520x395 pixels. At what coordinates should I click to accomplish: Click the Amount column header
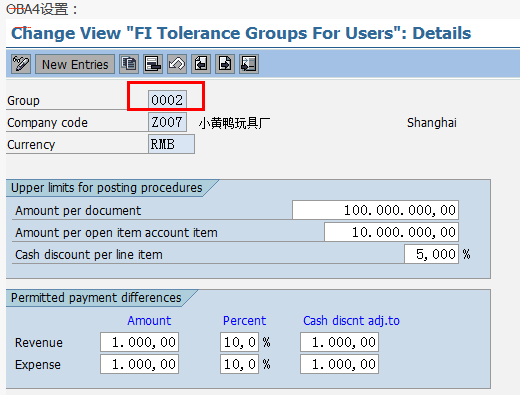click(149, 321)
